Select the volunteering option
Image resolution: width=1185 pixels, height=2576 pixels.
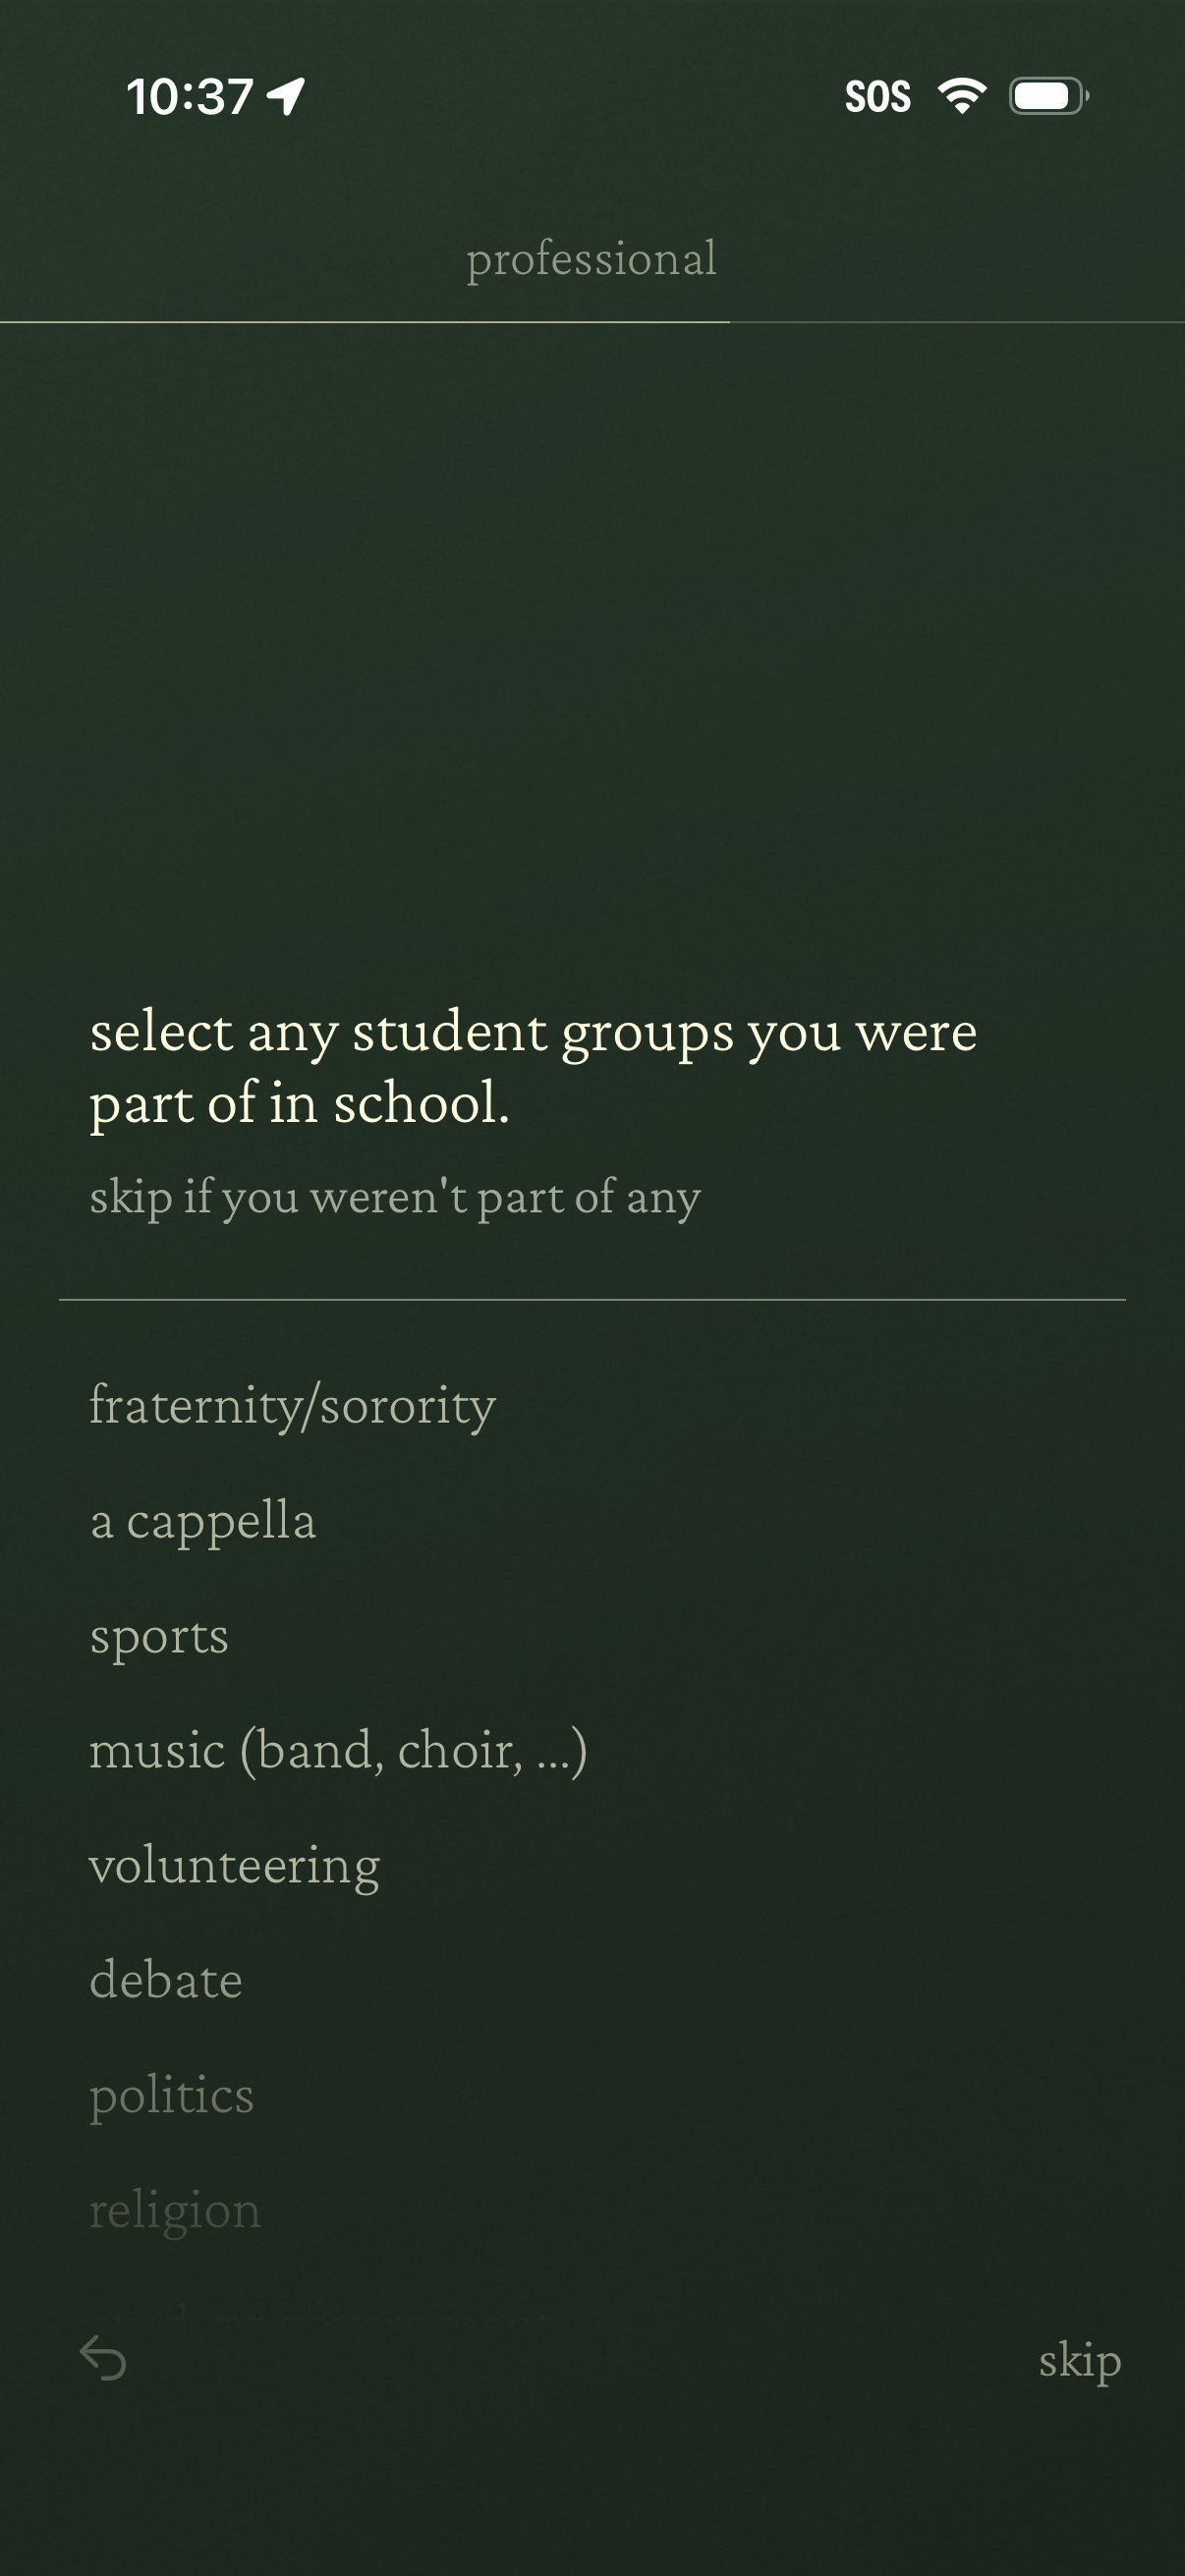tap(235, 1866)
